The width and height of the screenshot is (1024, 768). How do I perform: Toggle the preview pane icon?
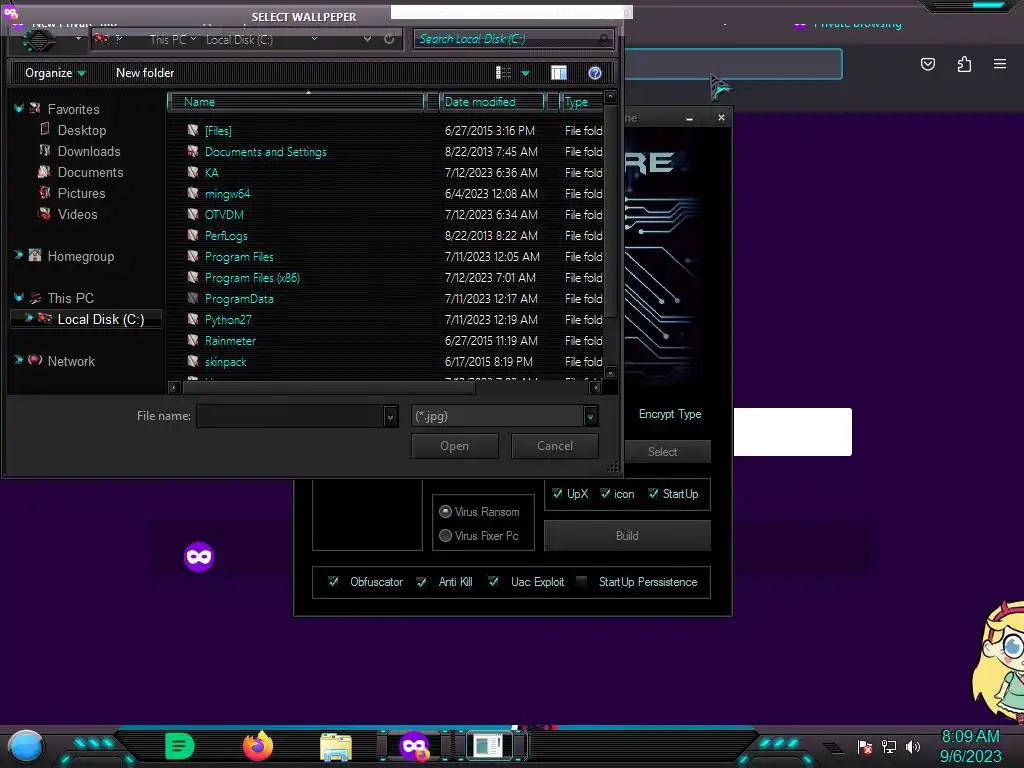(x=559, y=72)
